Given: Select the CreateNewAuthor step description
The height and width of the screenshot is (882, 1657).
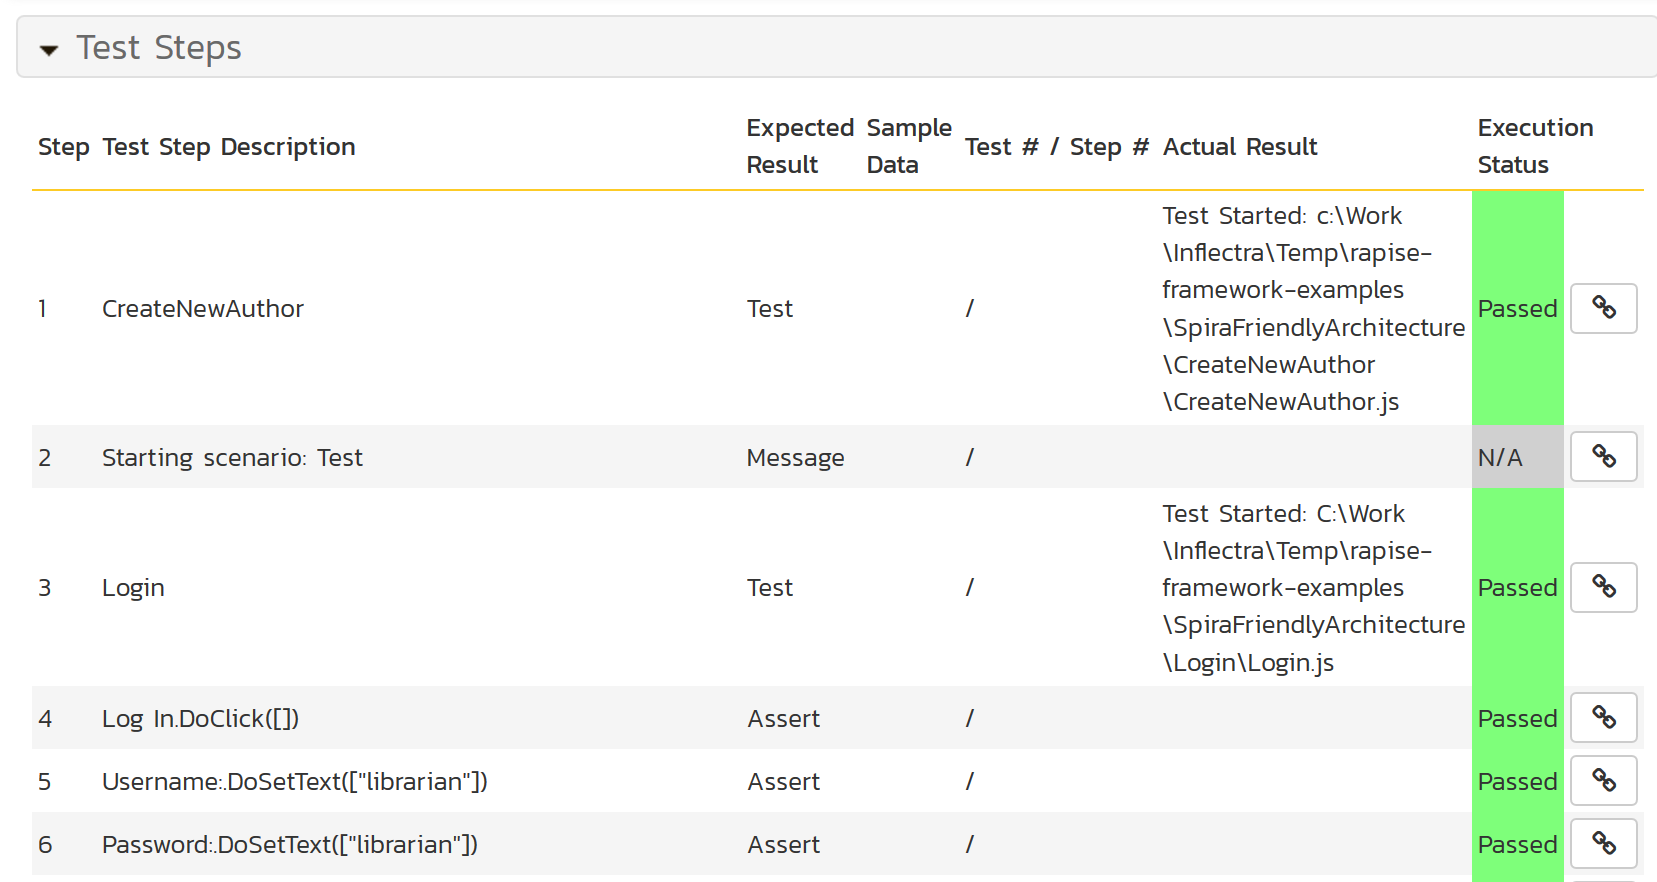Looking at the screenshot, I should pyautogui.click(x=203, y=308).
